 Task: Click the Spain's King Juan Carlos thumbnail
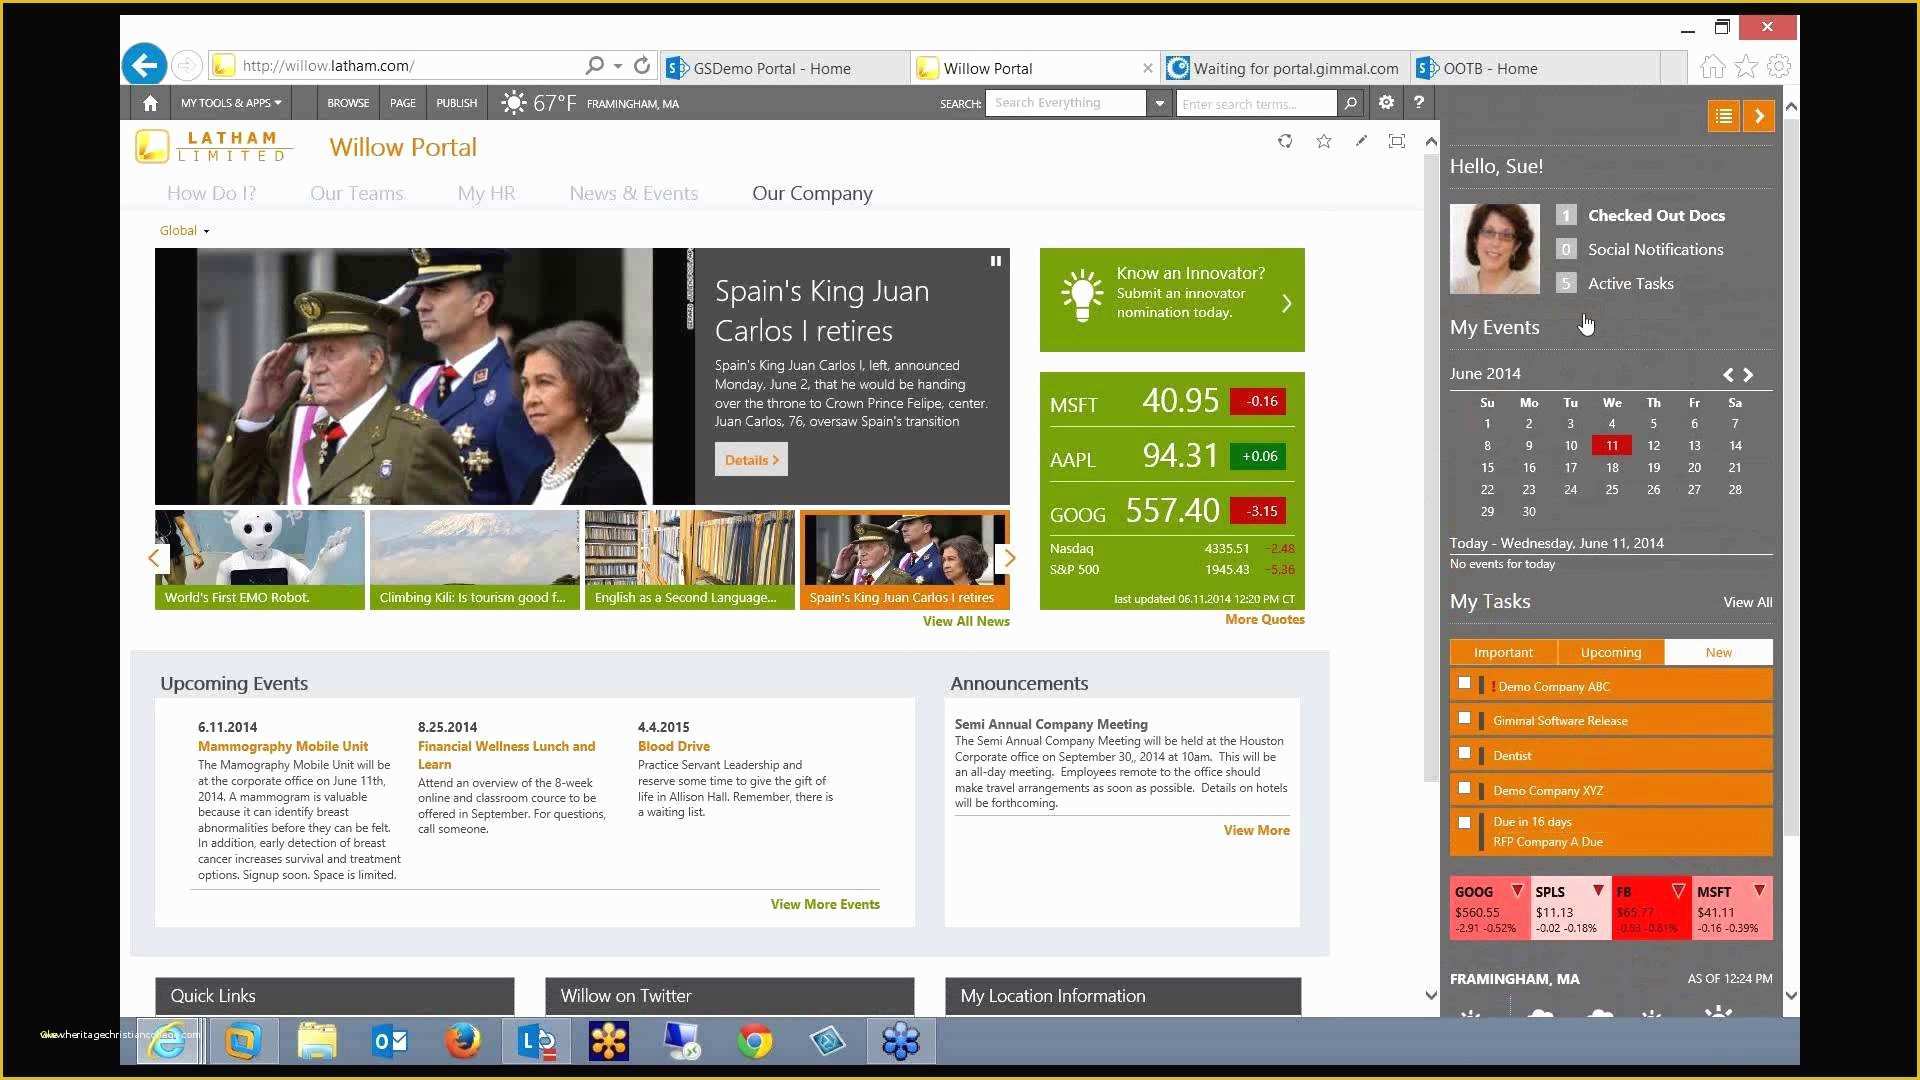click(x=903, y=560)
